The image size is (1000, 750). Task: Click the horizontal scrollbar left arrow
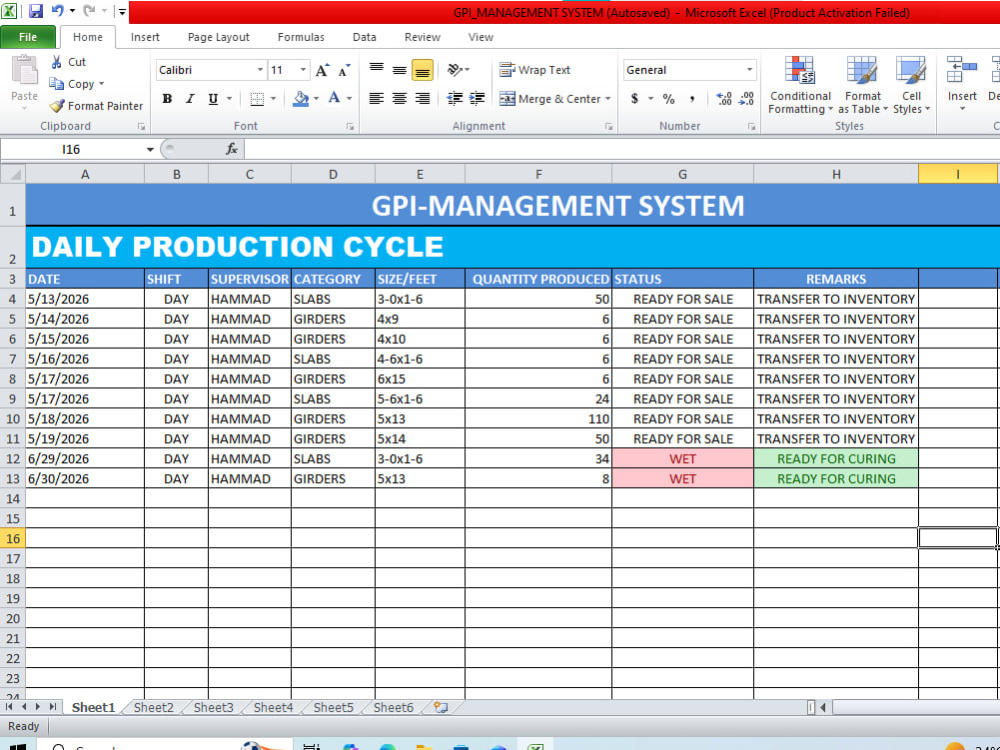[x=823, y=707]
